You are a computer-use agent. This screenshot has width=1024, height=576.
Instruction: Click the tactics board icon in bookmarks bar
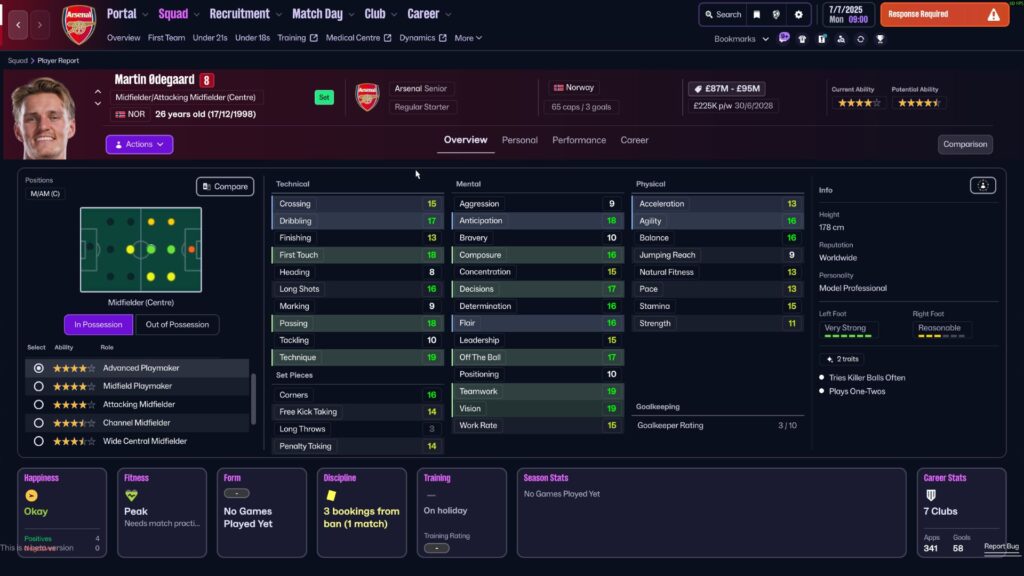822,39
